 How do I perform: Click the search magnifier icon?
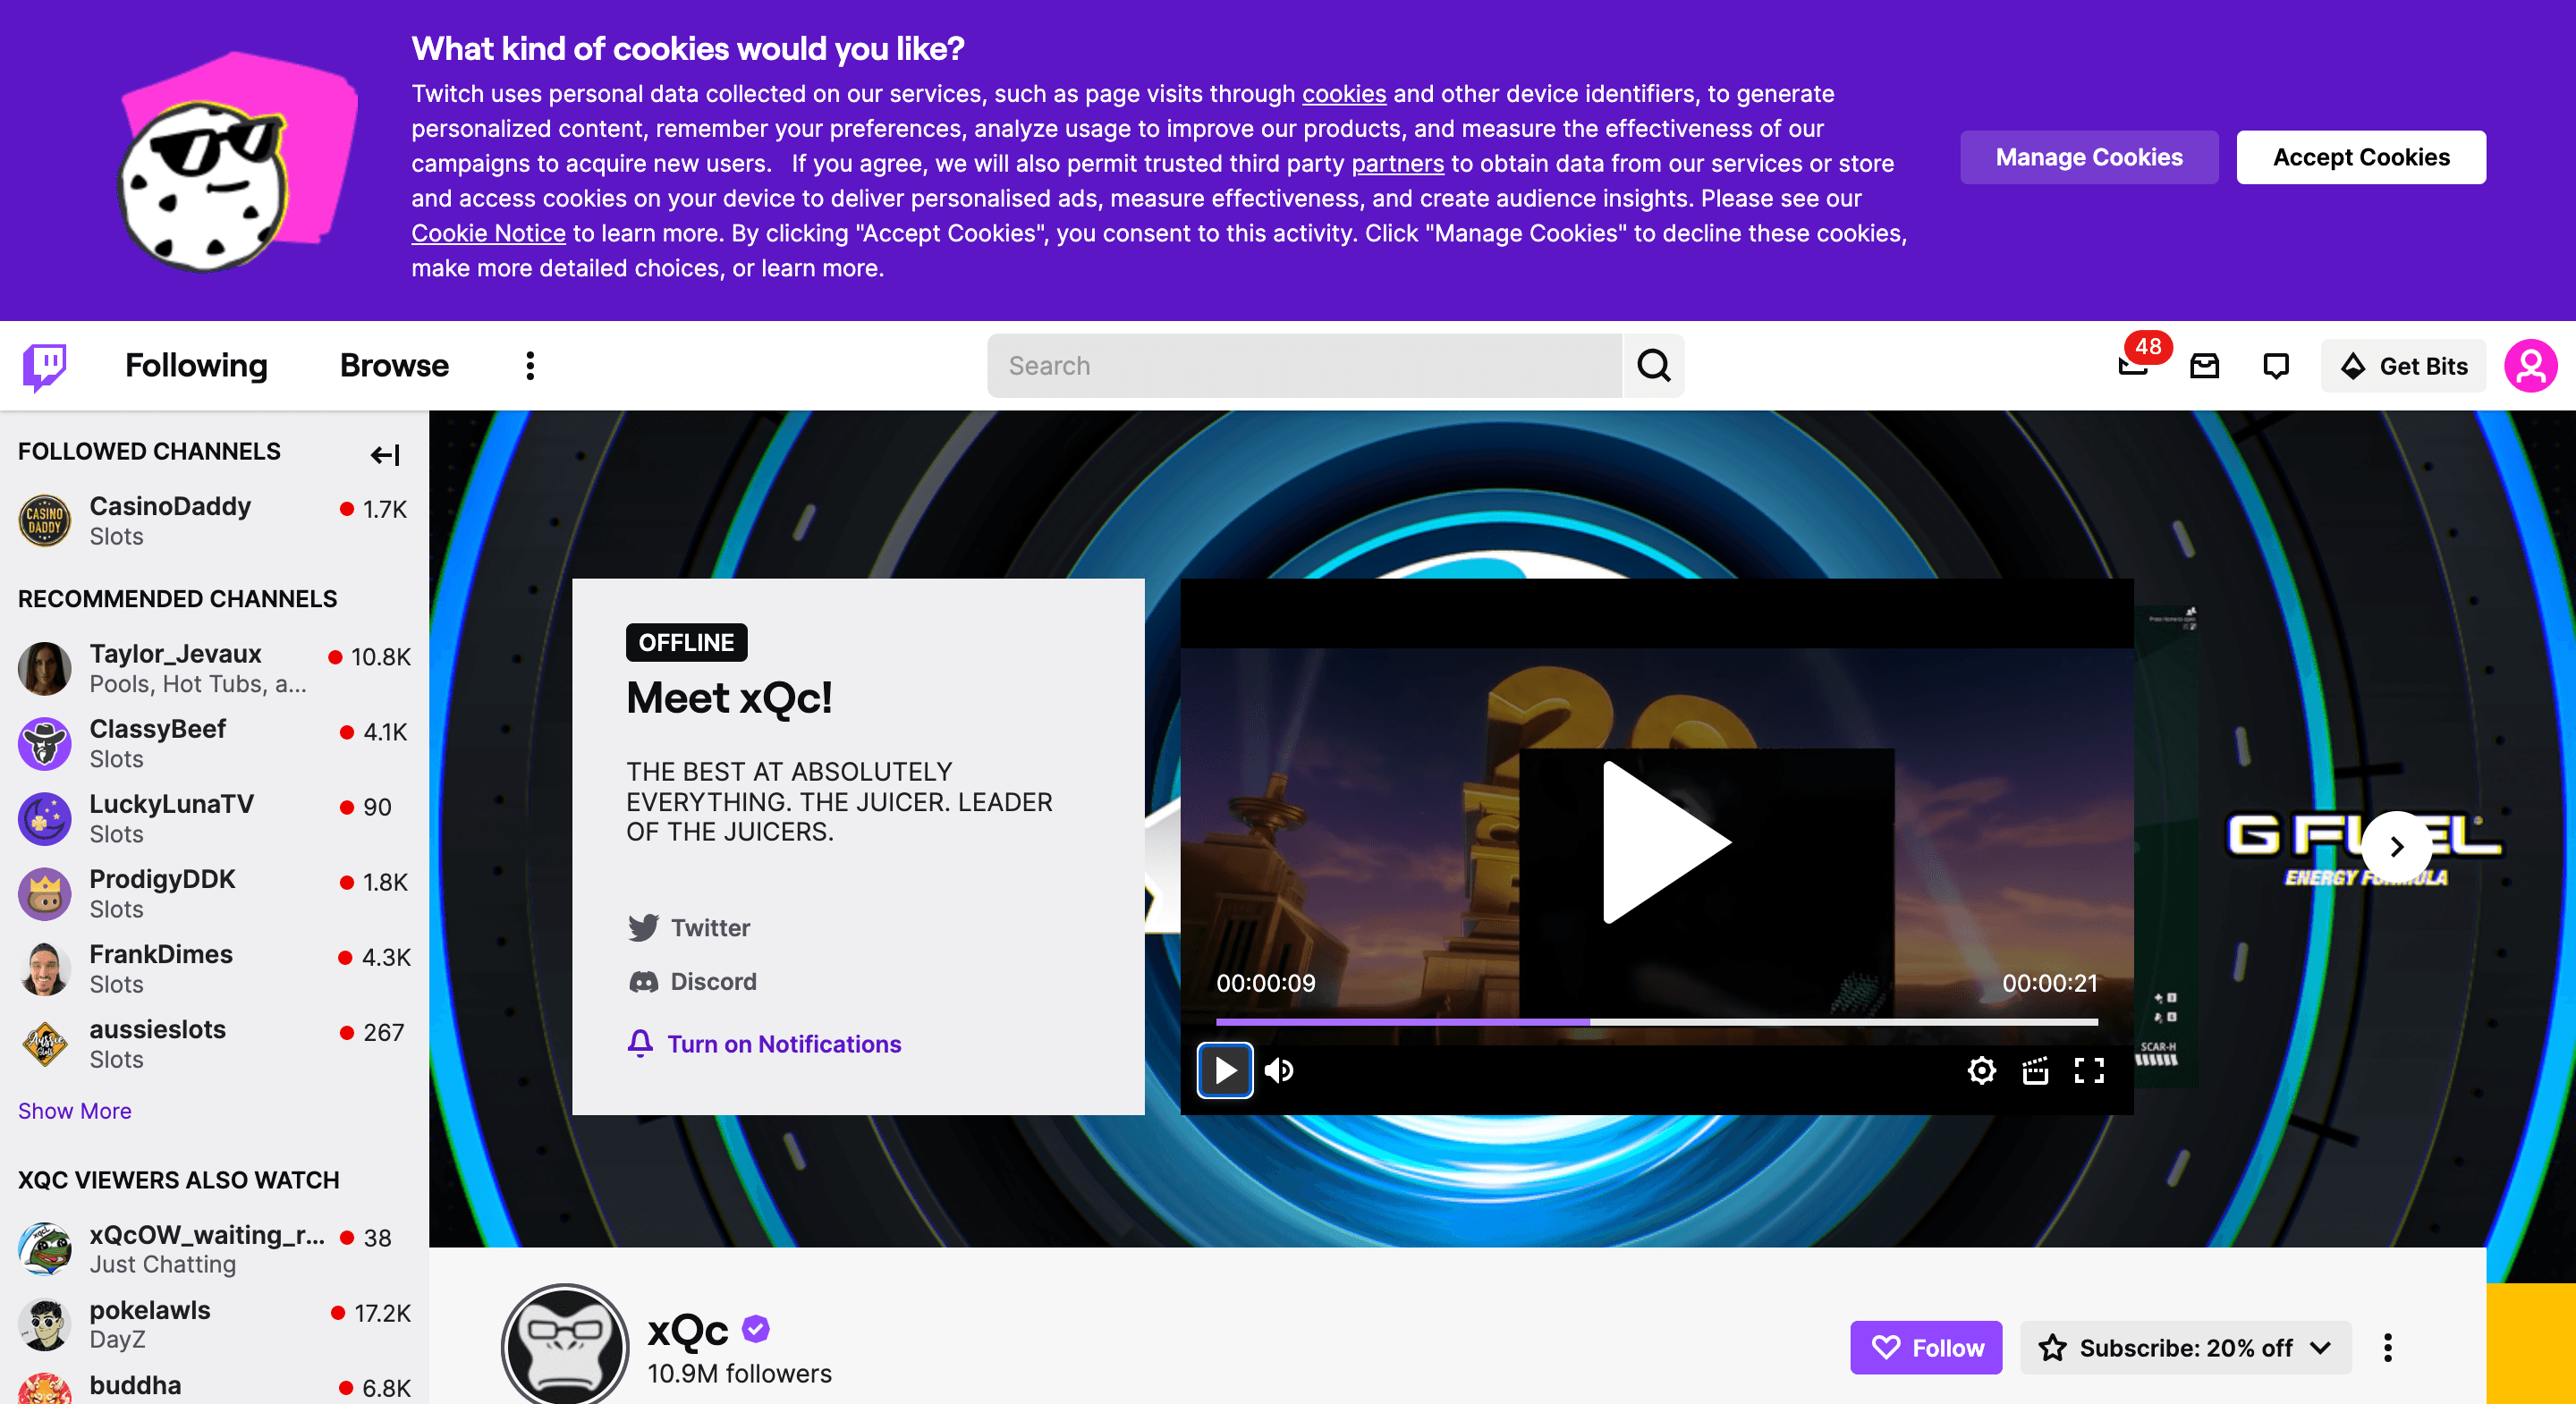[x=1653, y=366]
